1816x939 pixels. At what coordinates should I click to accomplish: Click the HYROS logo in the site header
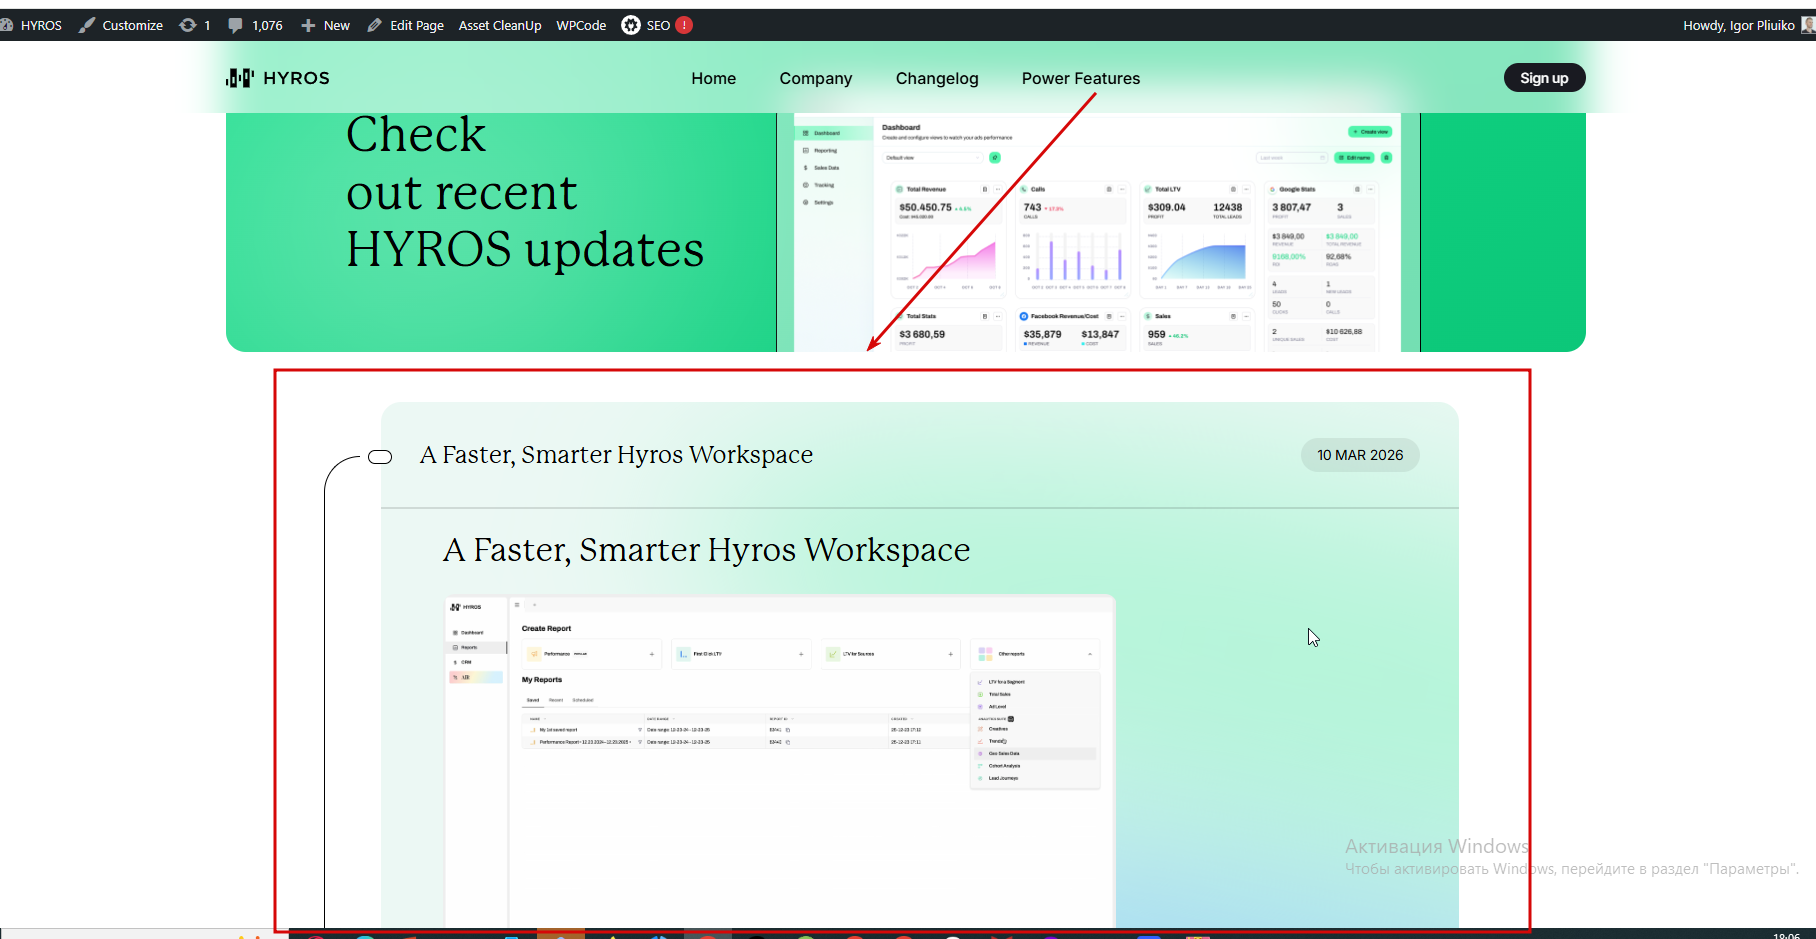point(278,78)
